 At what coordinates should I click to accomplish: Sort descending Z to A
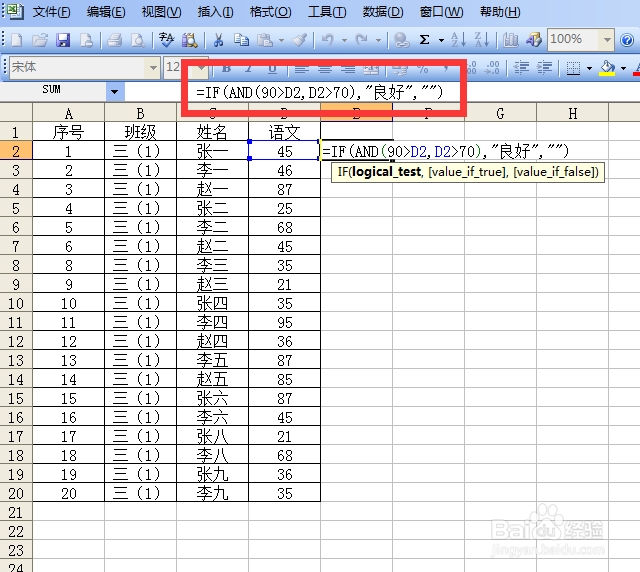tap(482, 40)
